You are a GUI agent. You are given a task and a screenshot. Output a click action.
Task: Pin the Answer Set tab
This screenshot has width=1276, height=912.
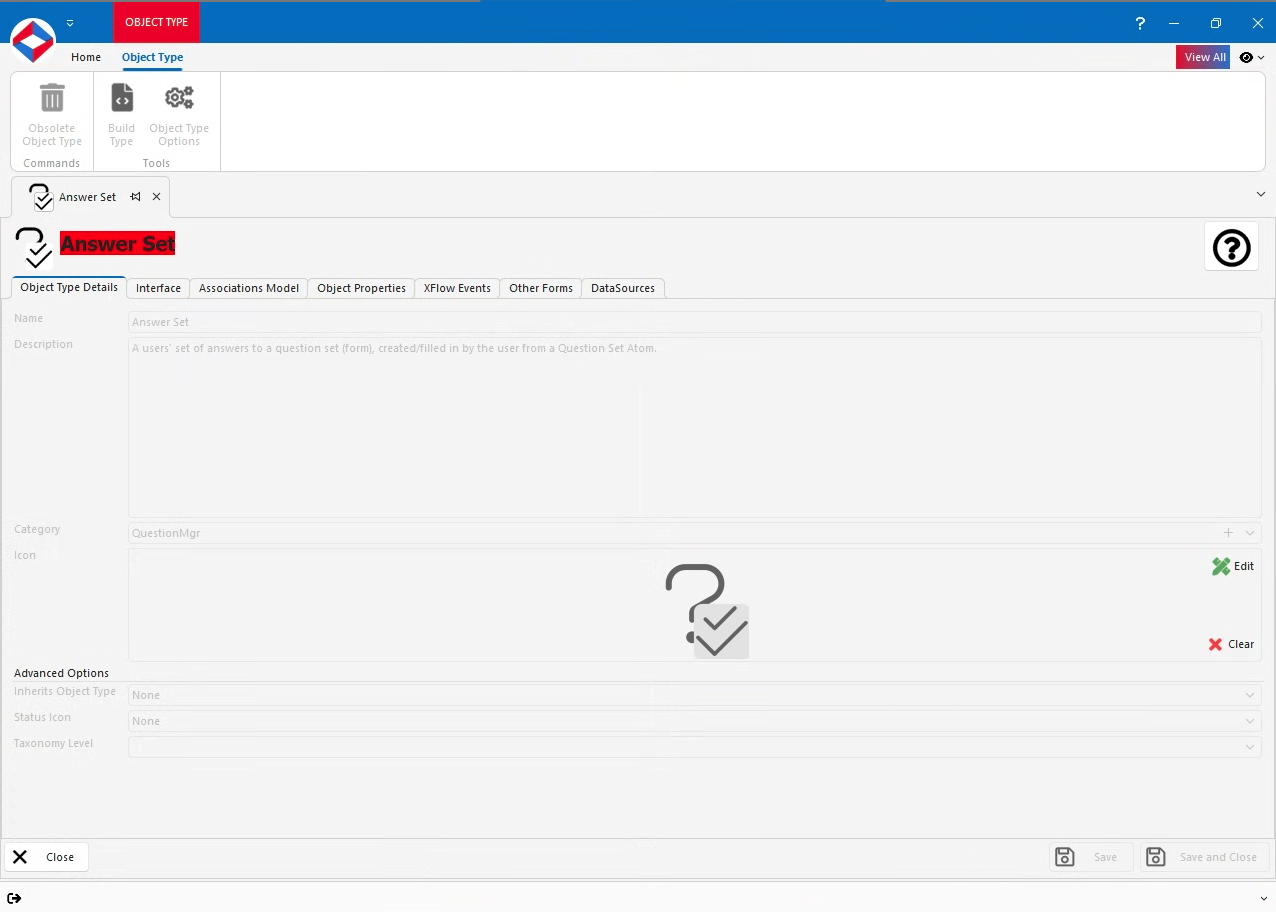pos(136,197)
